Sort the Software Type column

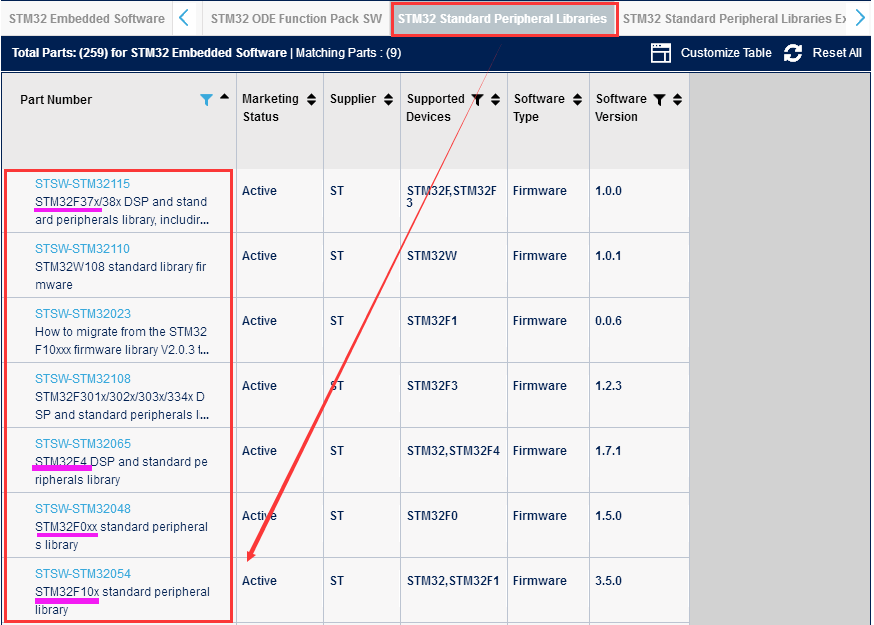pos(577,99)
